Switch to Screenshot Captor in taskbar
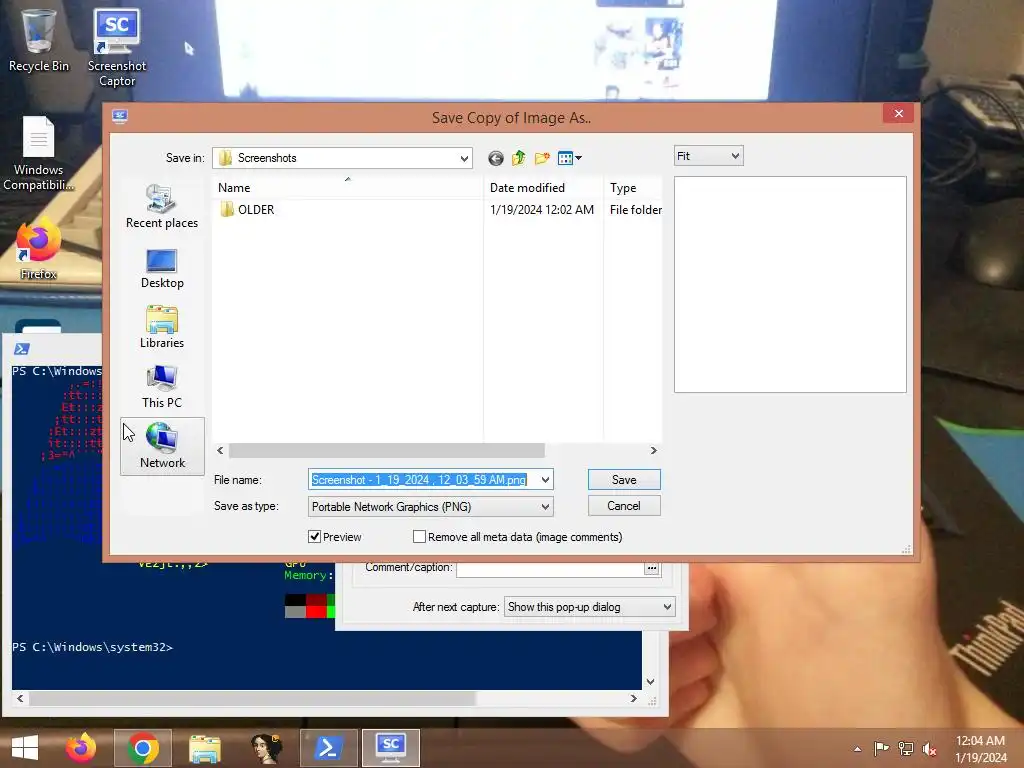 (391, 748)
